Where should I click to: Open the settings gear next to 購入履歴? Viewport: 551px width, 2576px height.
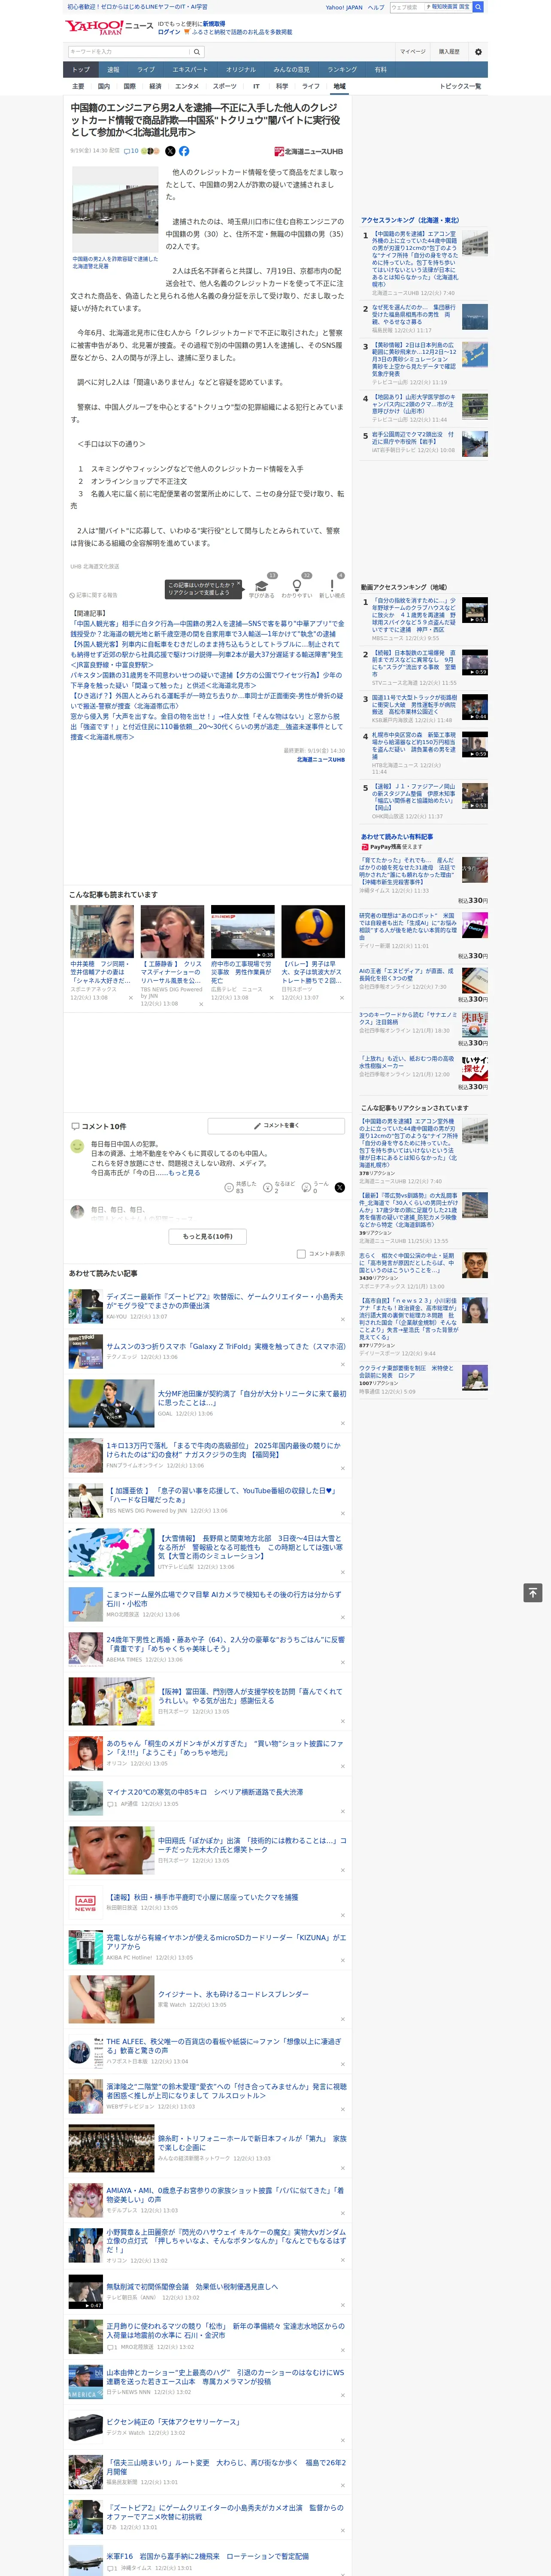click(x=478, y=51)
